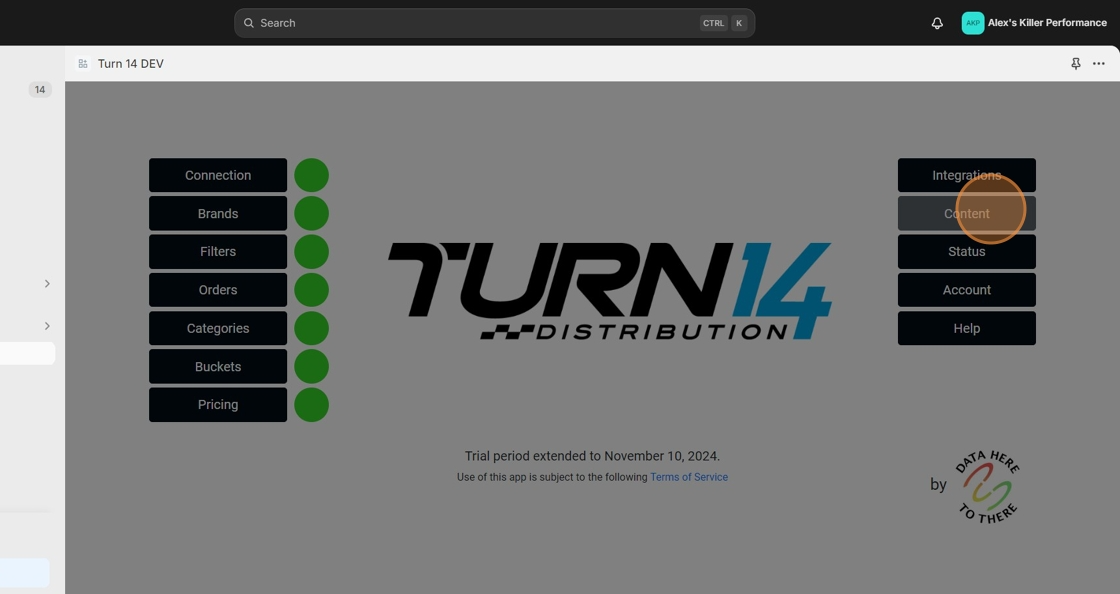1120x594 pixels.
Task: Click the Data Here To There logo
Action: pos(989,487)
